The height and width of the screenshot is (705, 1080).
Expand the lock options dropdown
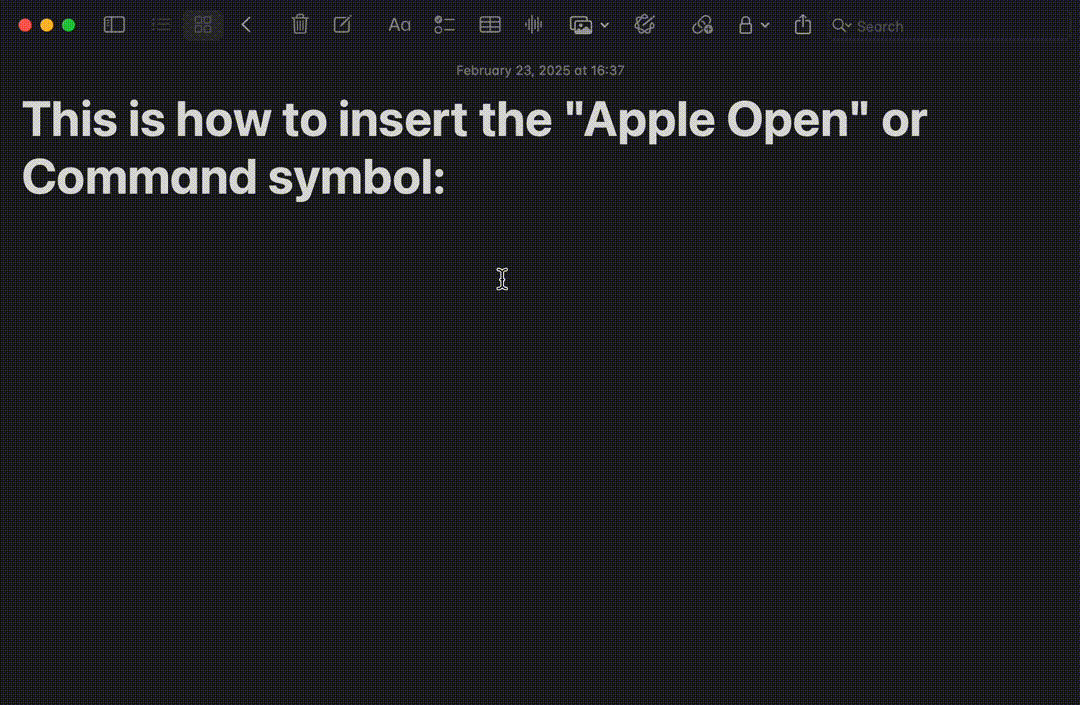coord(766,25)
